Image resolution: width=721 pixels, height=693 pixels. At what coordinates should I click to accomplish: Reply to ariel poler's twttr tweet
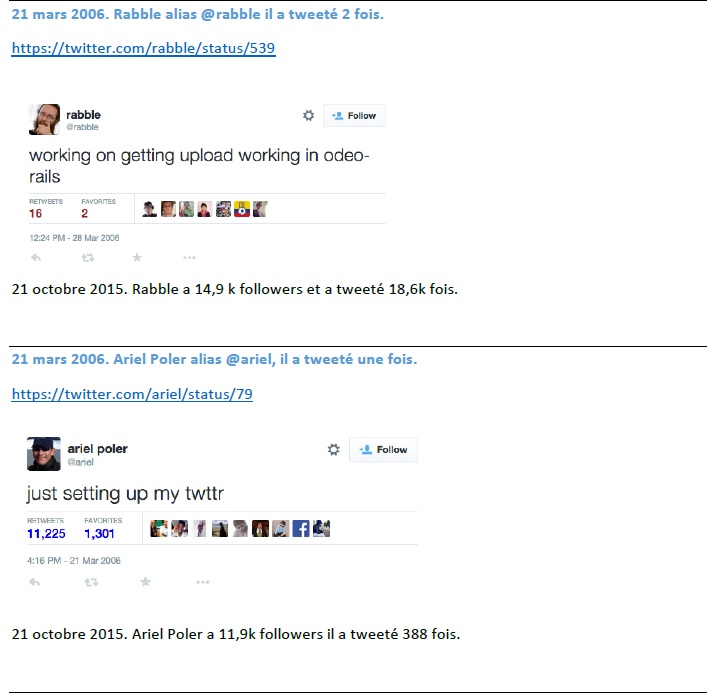[x=34, y=582]
